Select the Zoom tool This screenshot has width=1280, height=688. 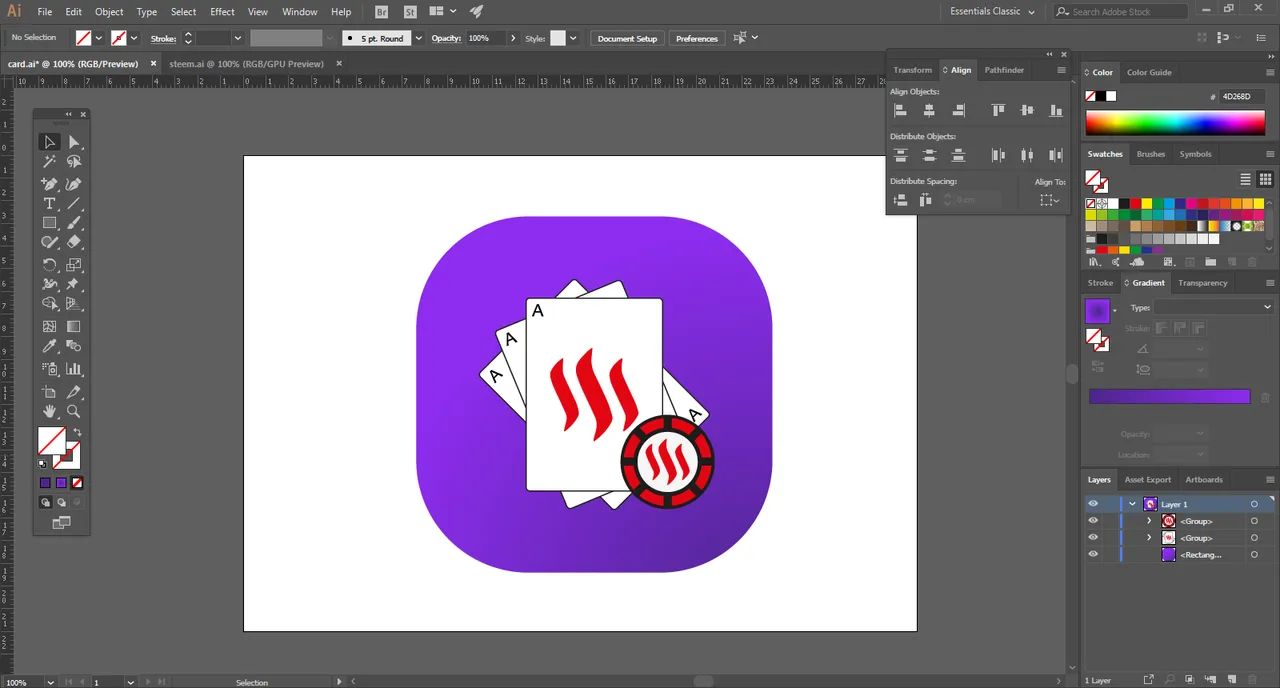[x=74, y=411]
